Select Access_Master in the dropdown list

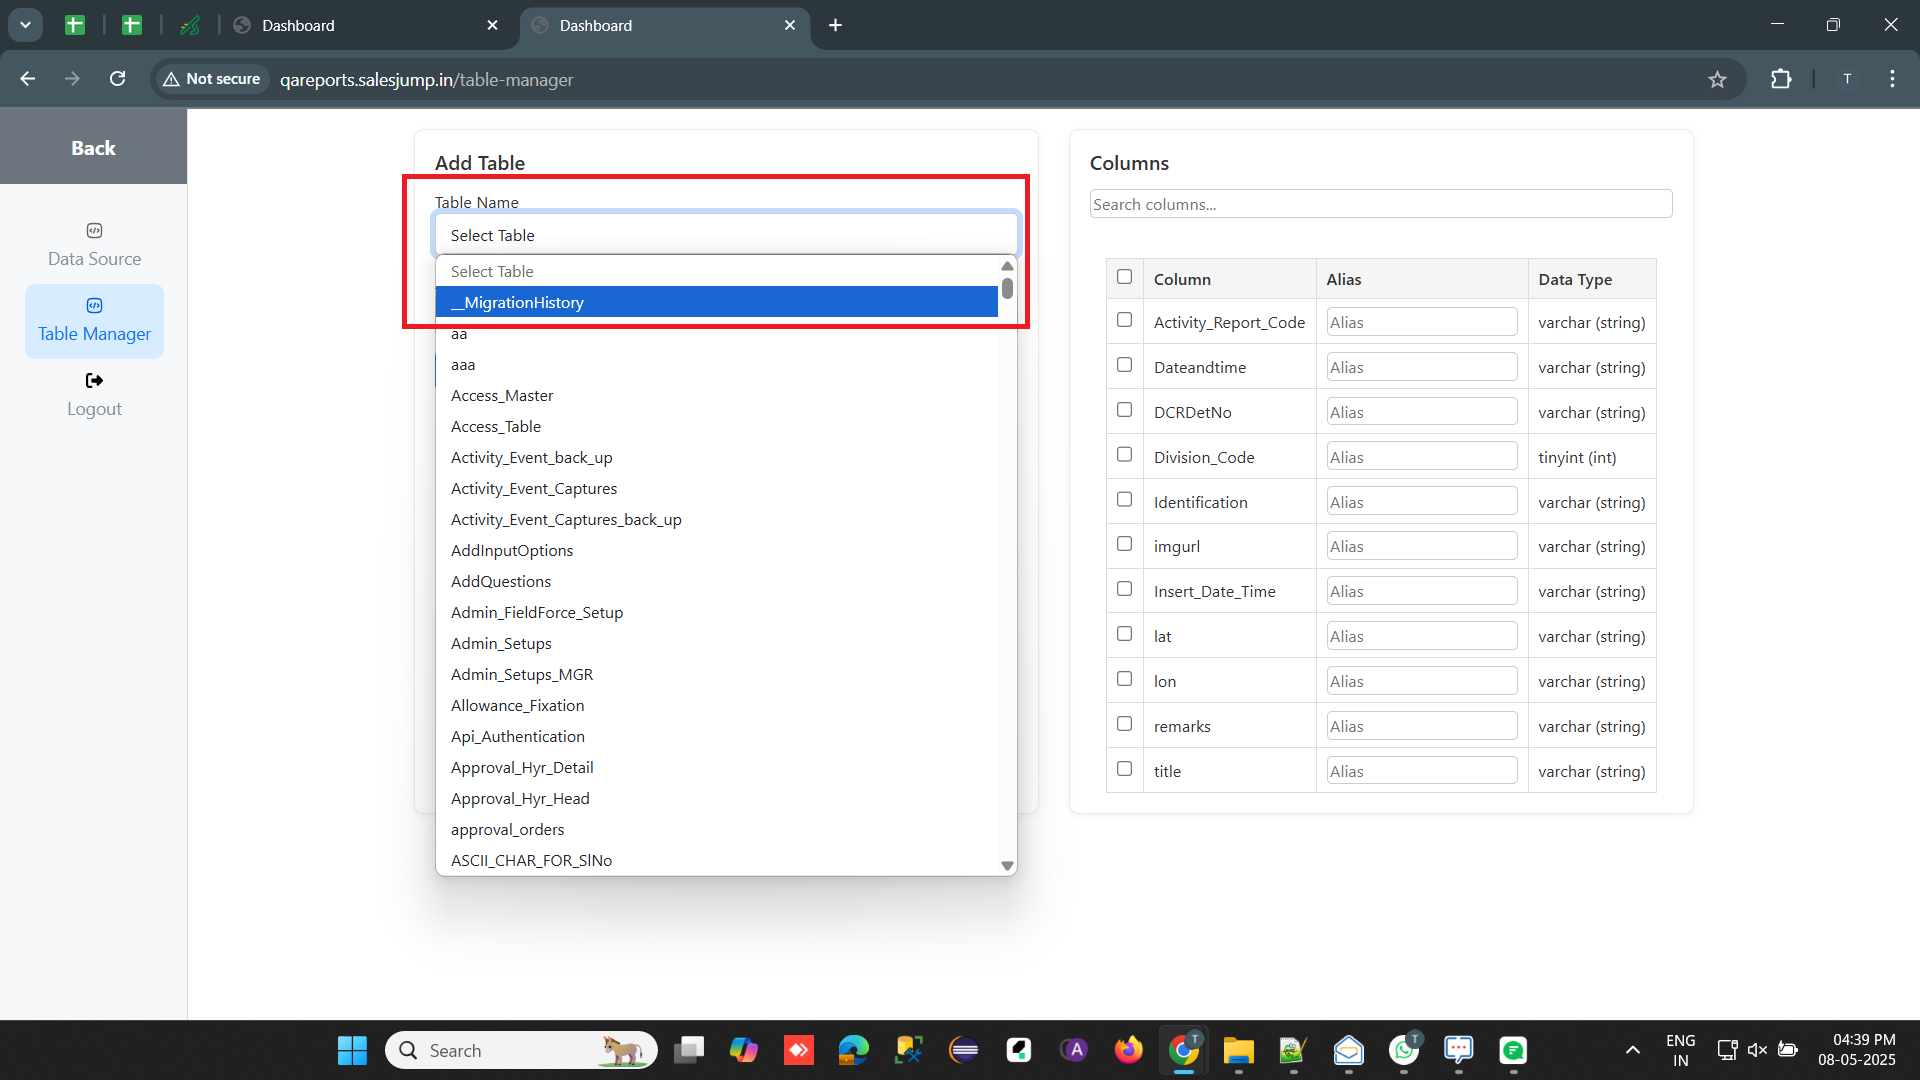(x=502, y=396)
